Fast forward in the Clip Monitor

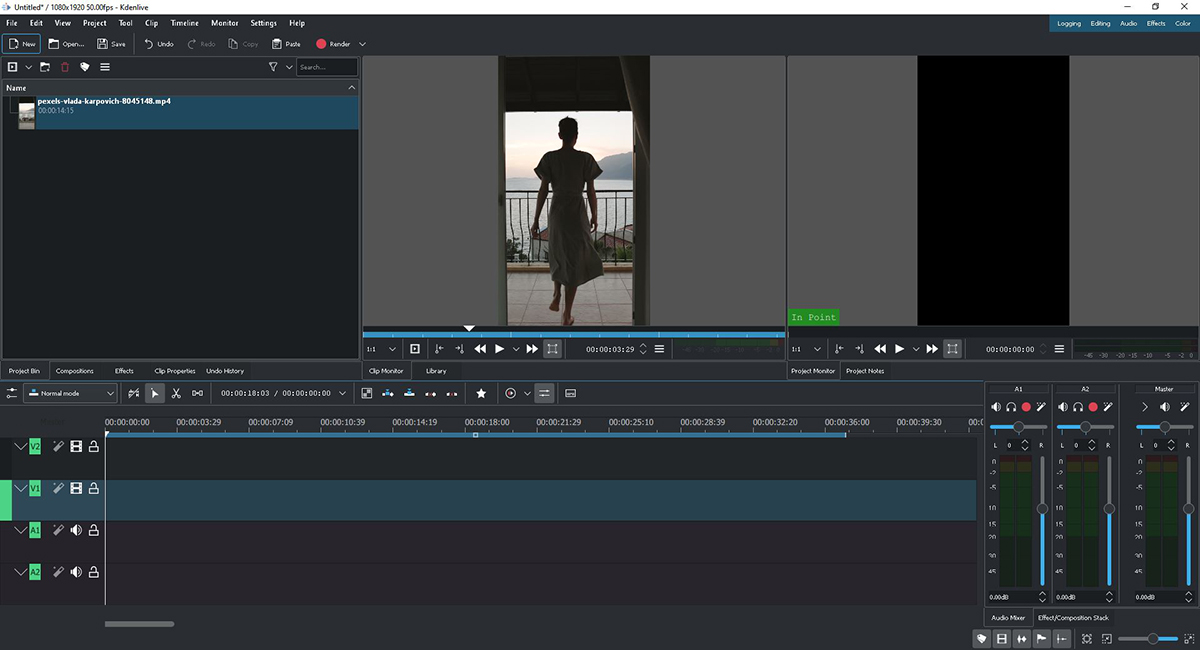click(532, 349)
